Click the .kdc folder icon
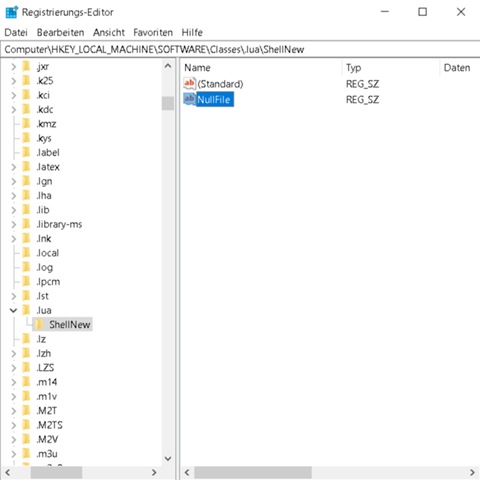This screenshot has height=480, width=480. click(26, 109)
